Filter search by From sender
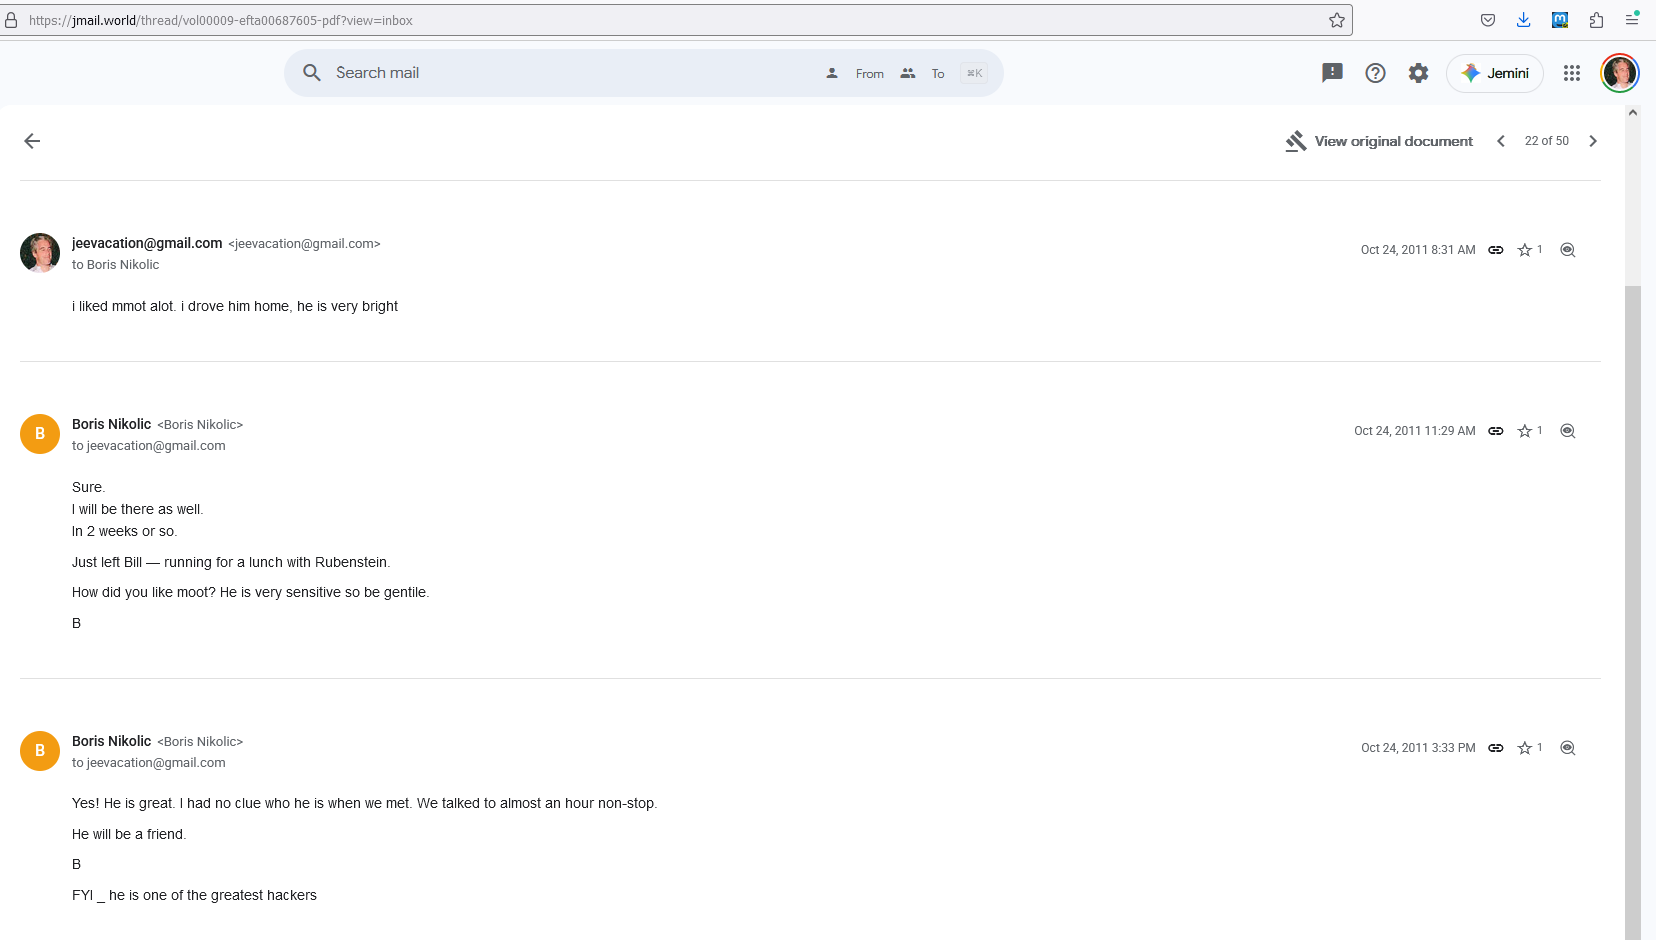 pyautogui.click(x=855, y=73)
